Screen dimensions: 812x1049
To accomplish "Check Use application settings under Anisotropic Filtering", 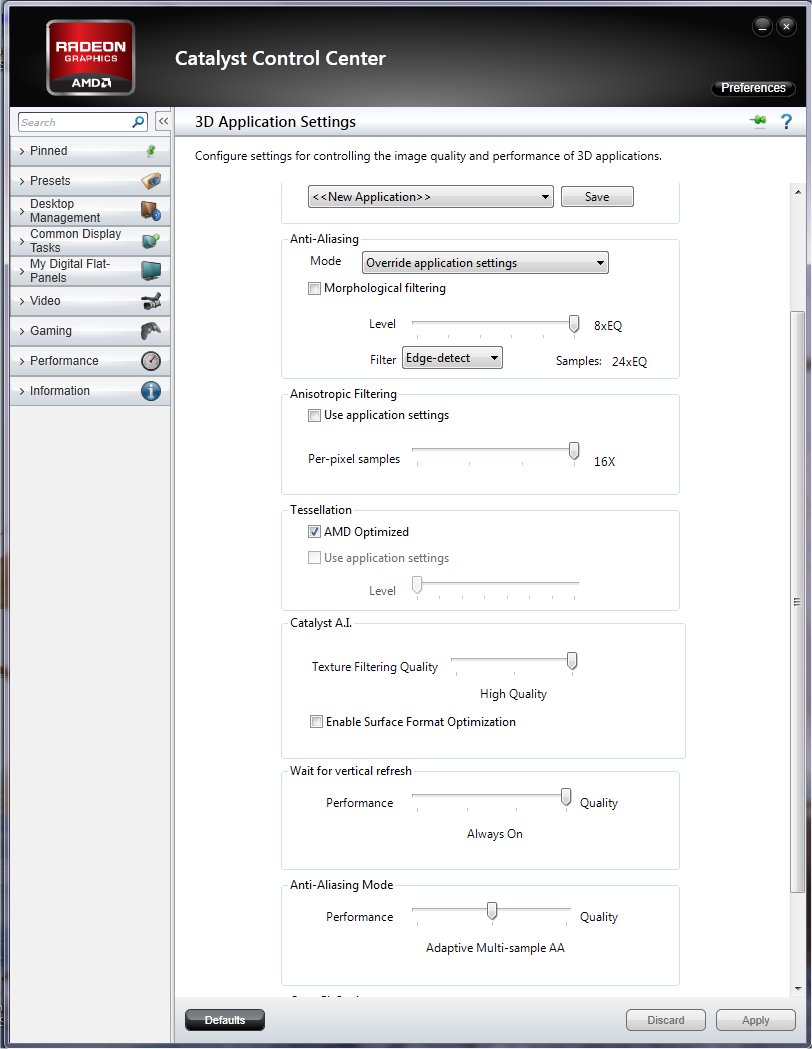I will [314, 415].
